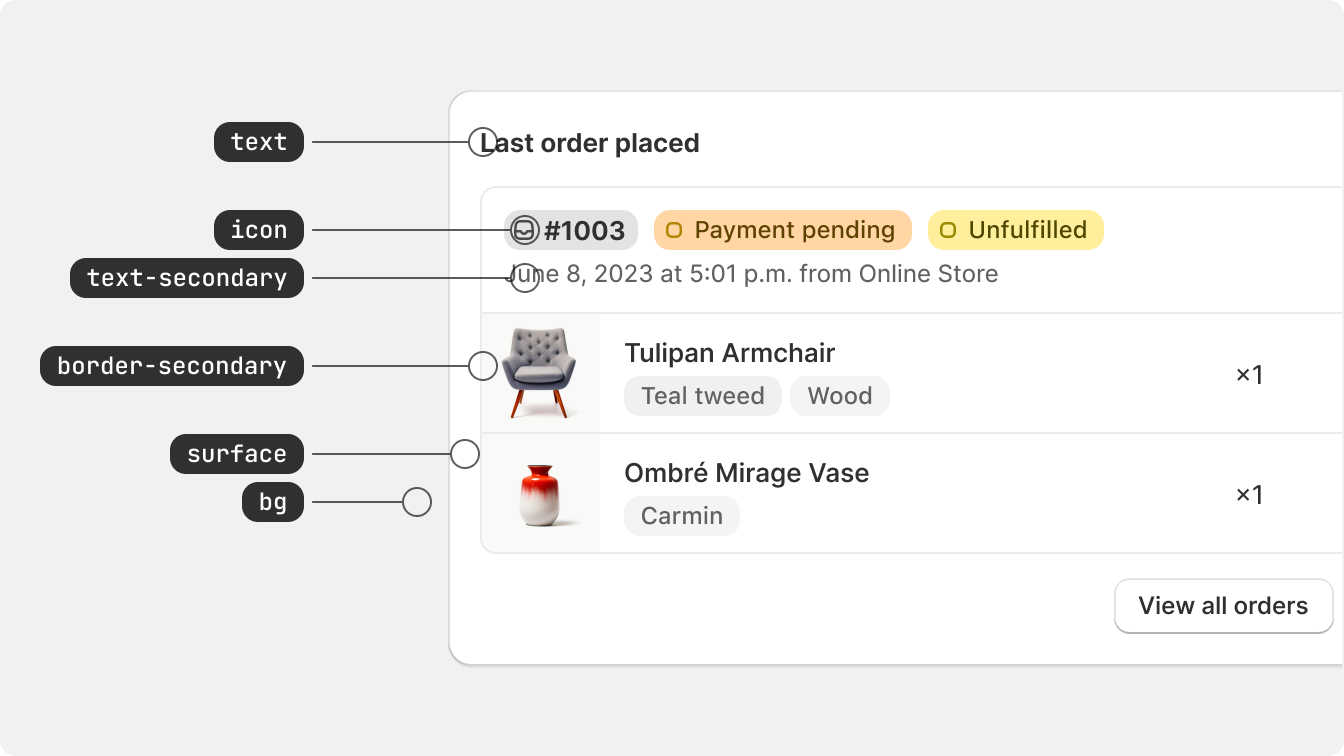Click the Tulipan Armchair product name

730,353
